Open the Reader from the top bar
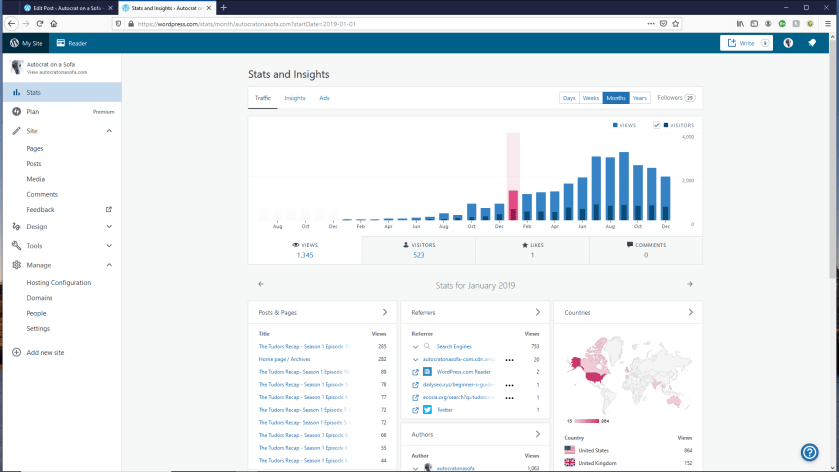Viewport: 839px width, 472px height. 71,43
